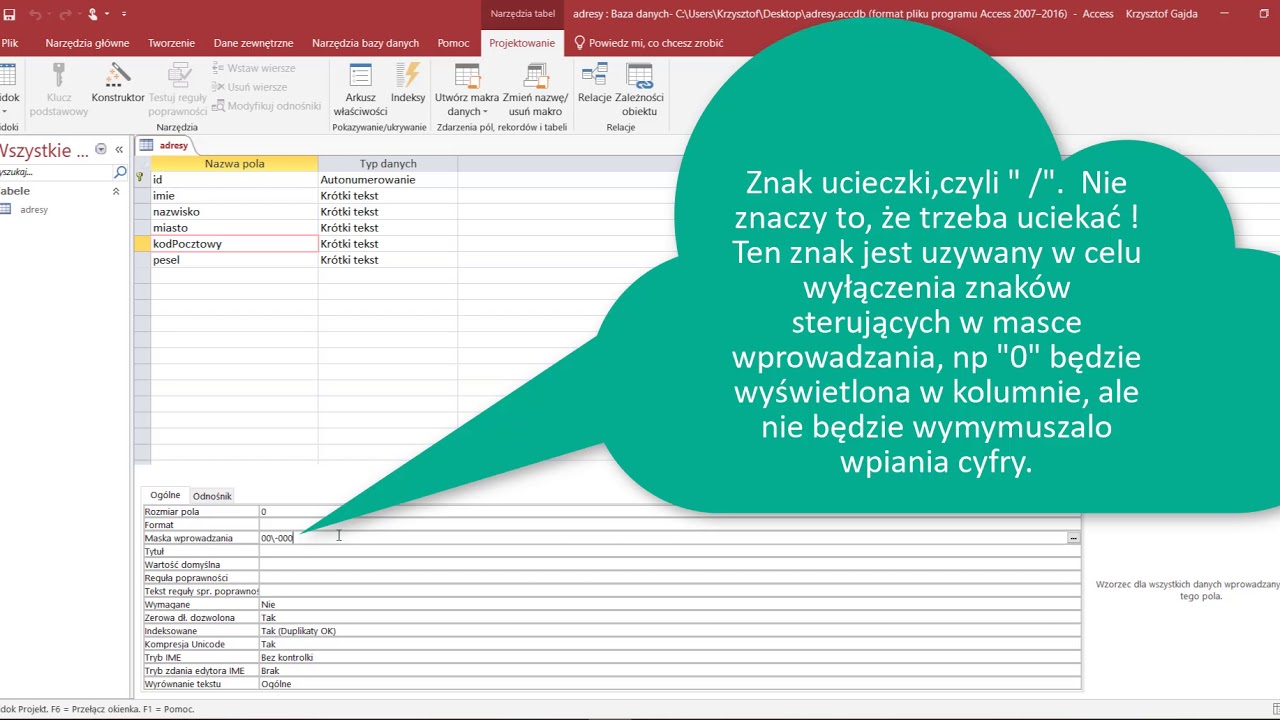Click Usuń wiersze in ribbon
This screenshot has height=720, width=1280.
pyautogui.click(x=249, y=87)
